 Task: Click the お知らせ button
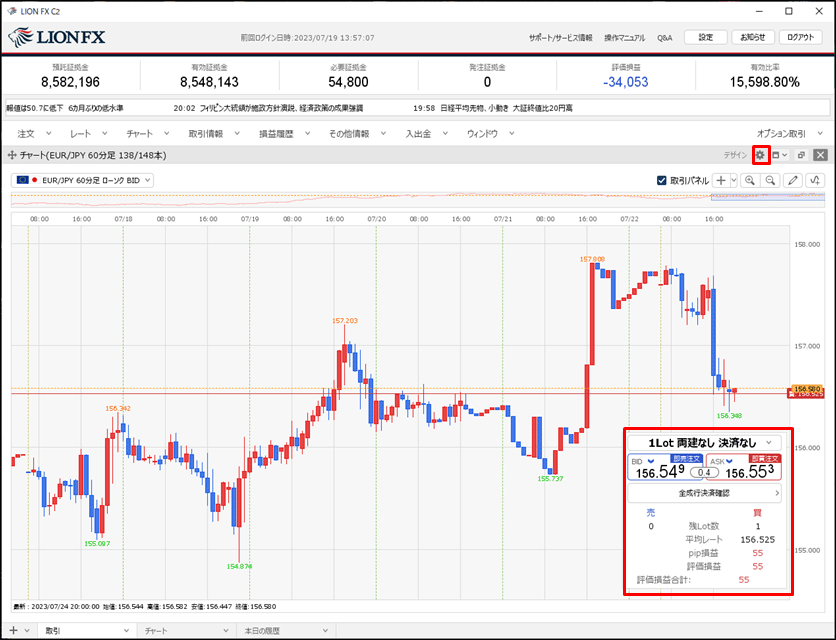[x=753, y=37]
